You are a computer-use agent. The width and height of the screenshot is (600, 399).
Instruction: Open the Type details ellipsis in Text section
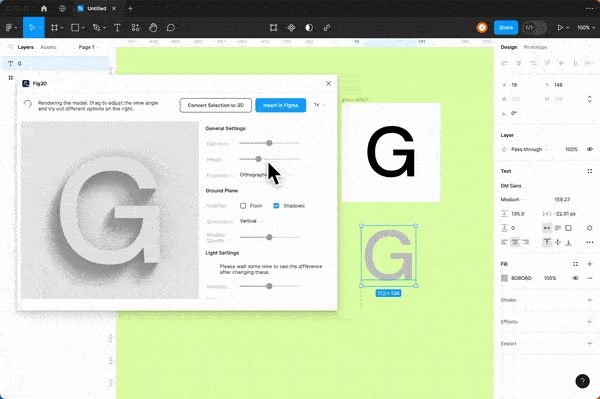point(589,242)
